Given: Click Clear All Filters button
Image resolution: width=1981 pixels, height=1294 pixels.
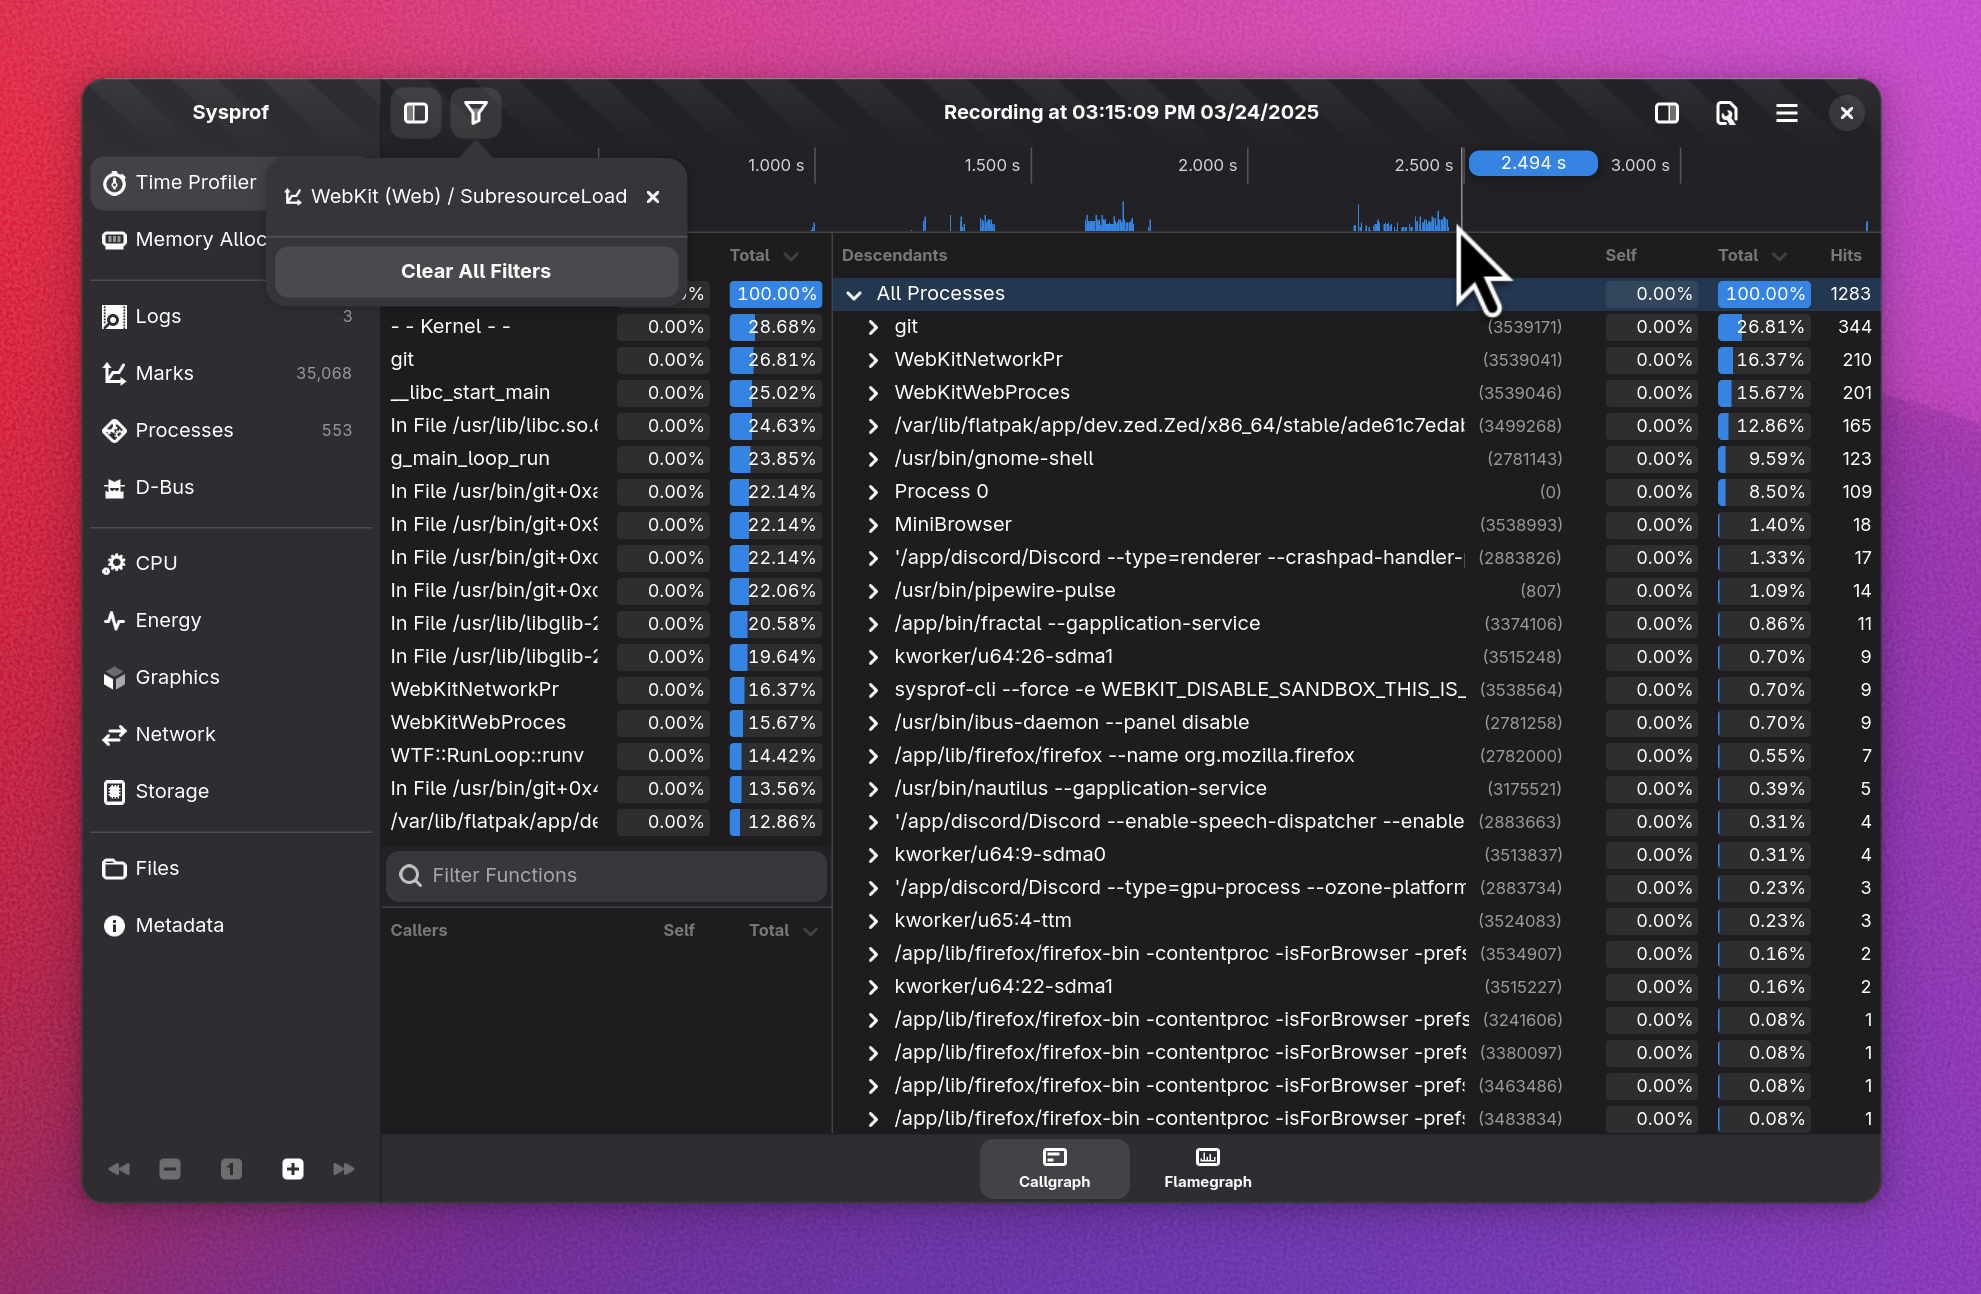Looking at the screenshot, I should click(x=476, y=271).
